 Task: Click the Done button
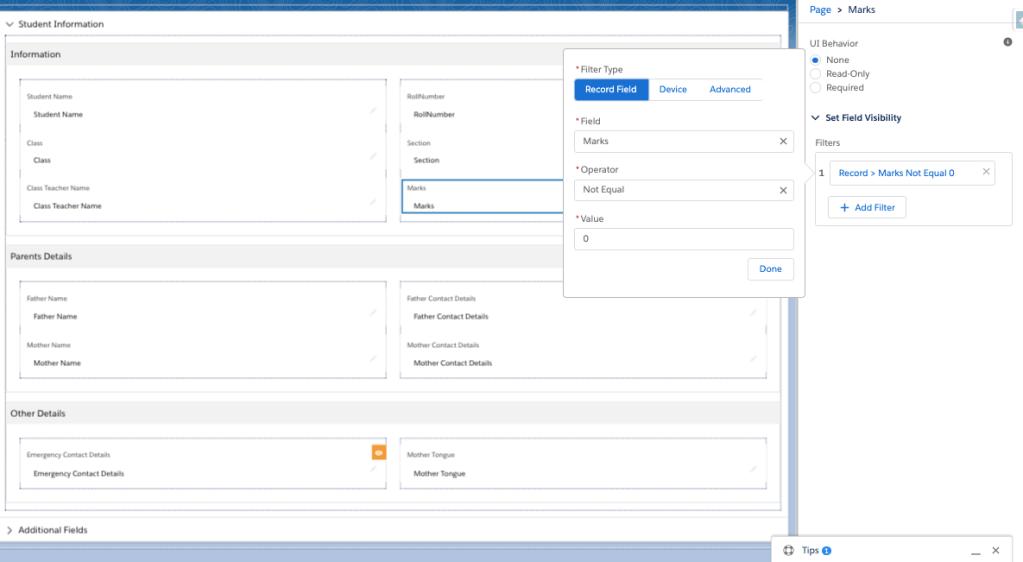click(x=770, y=269)
